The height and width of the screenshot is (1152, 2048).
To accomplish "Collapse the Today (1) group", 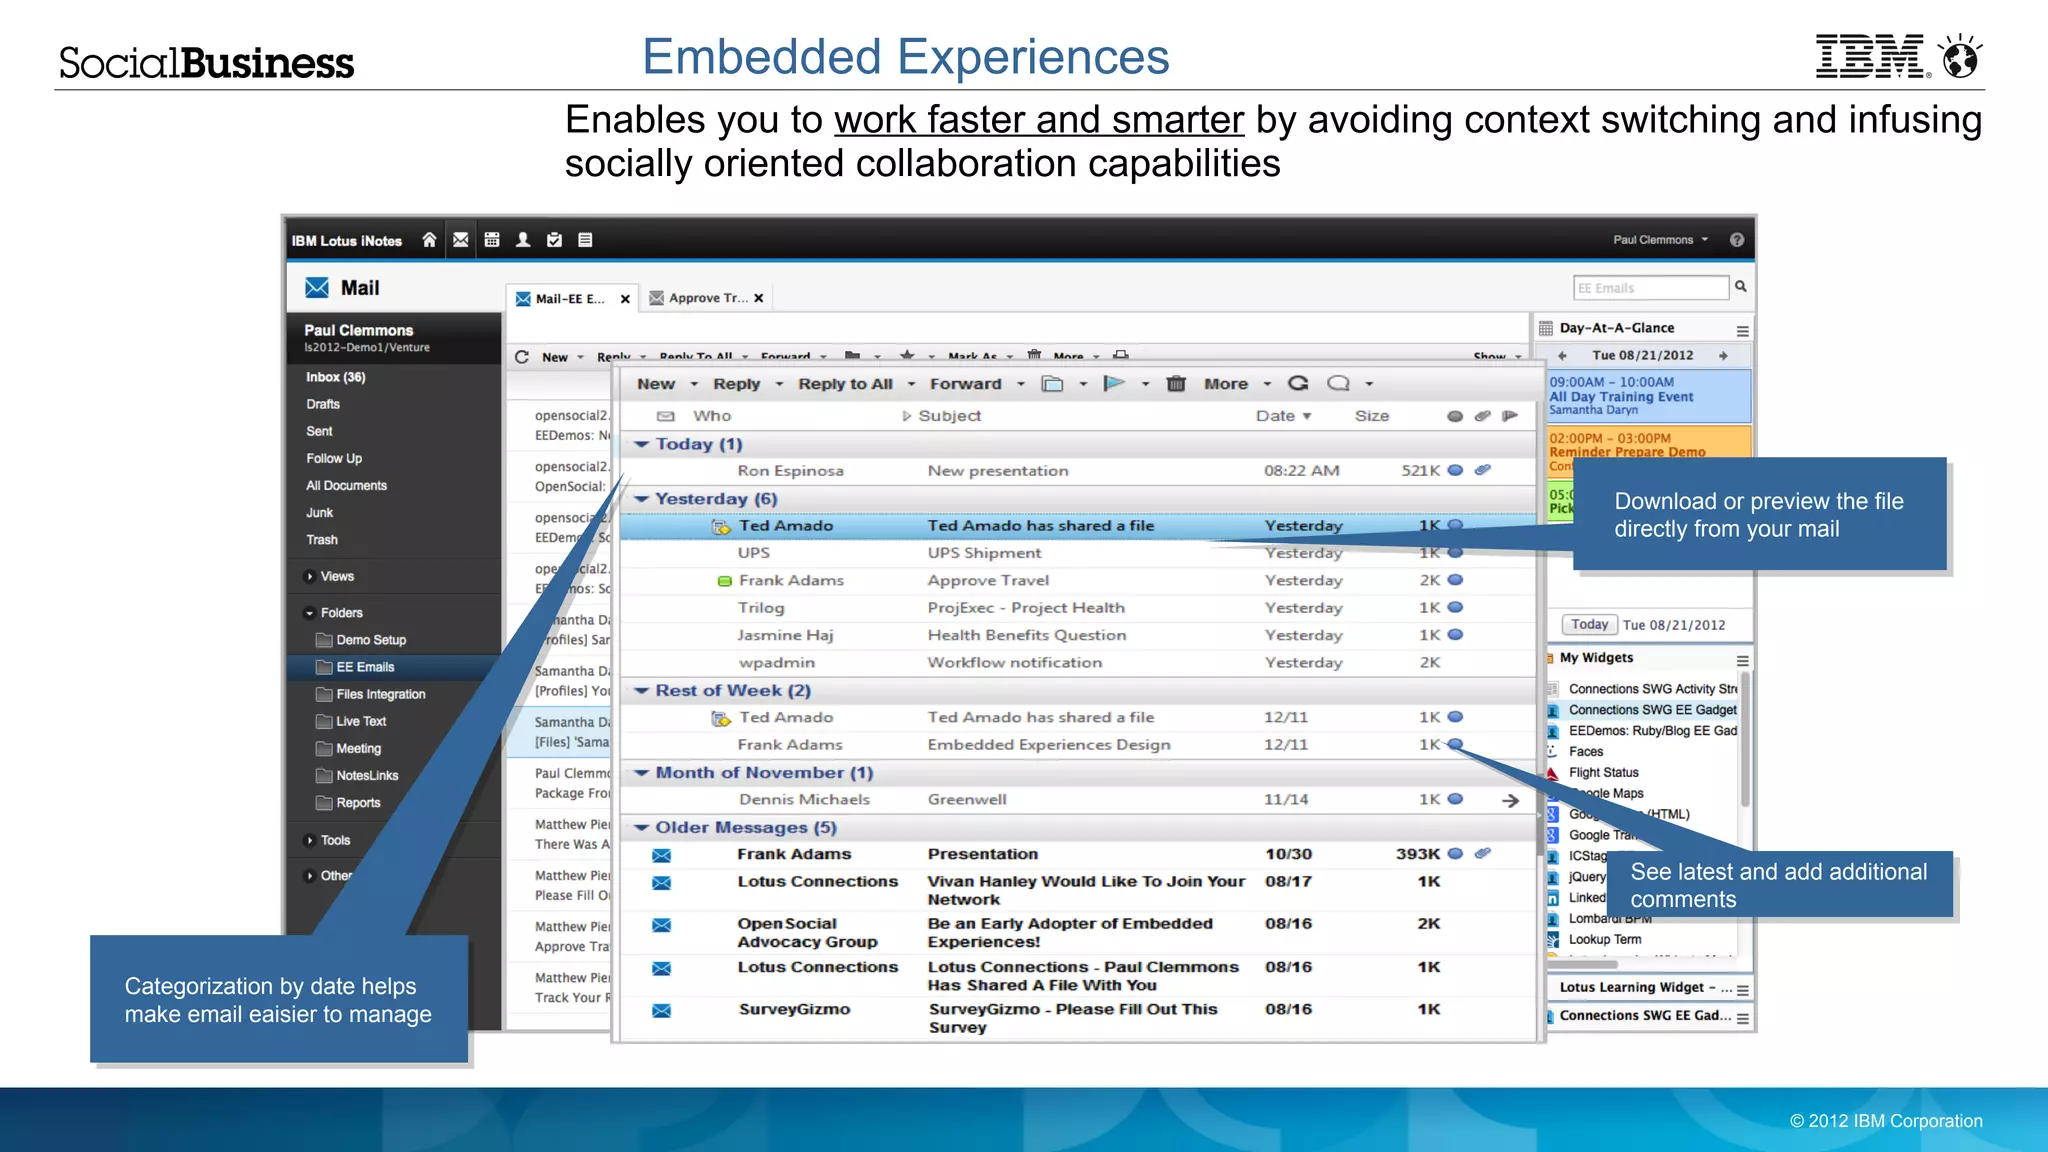I will (641, 443).
